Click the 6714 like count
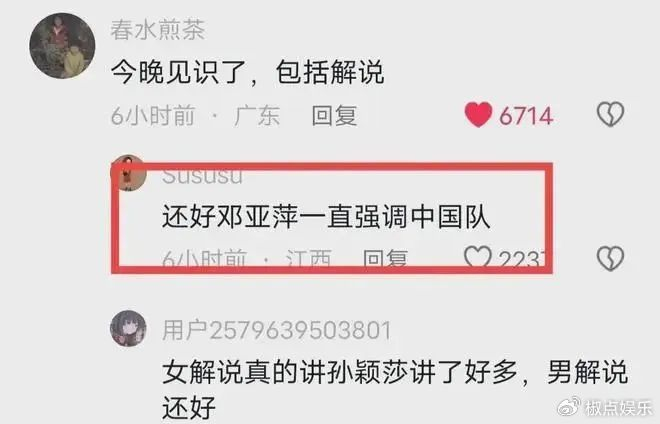Image resolution: width=660 pixels, height=424 pixels. coord(526,115)
